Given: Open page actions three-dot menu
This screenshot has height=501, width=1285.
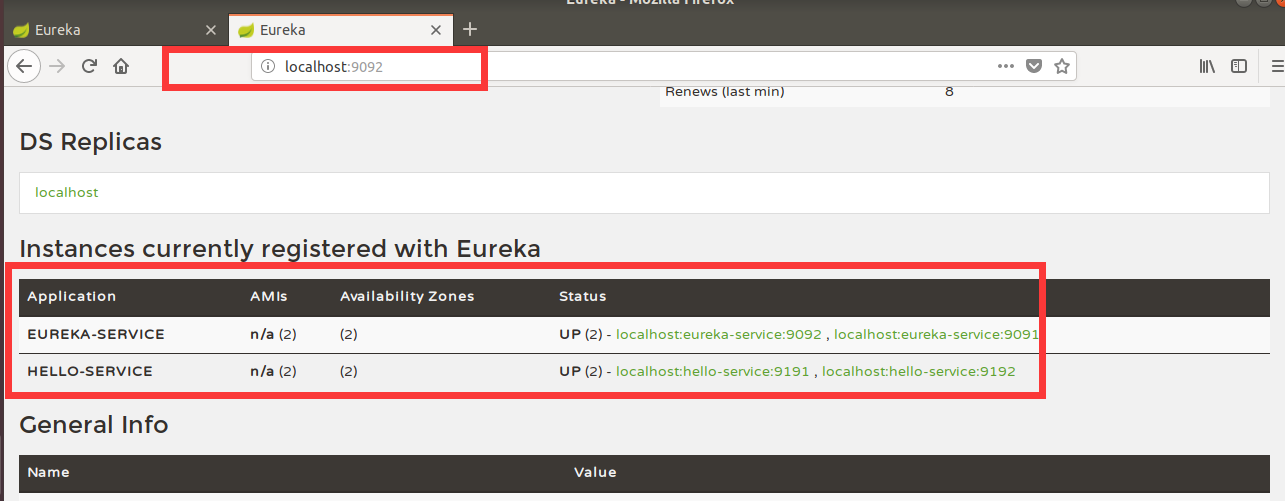Looking at the screenshot, I should pos(1006,66).
